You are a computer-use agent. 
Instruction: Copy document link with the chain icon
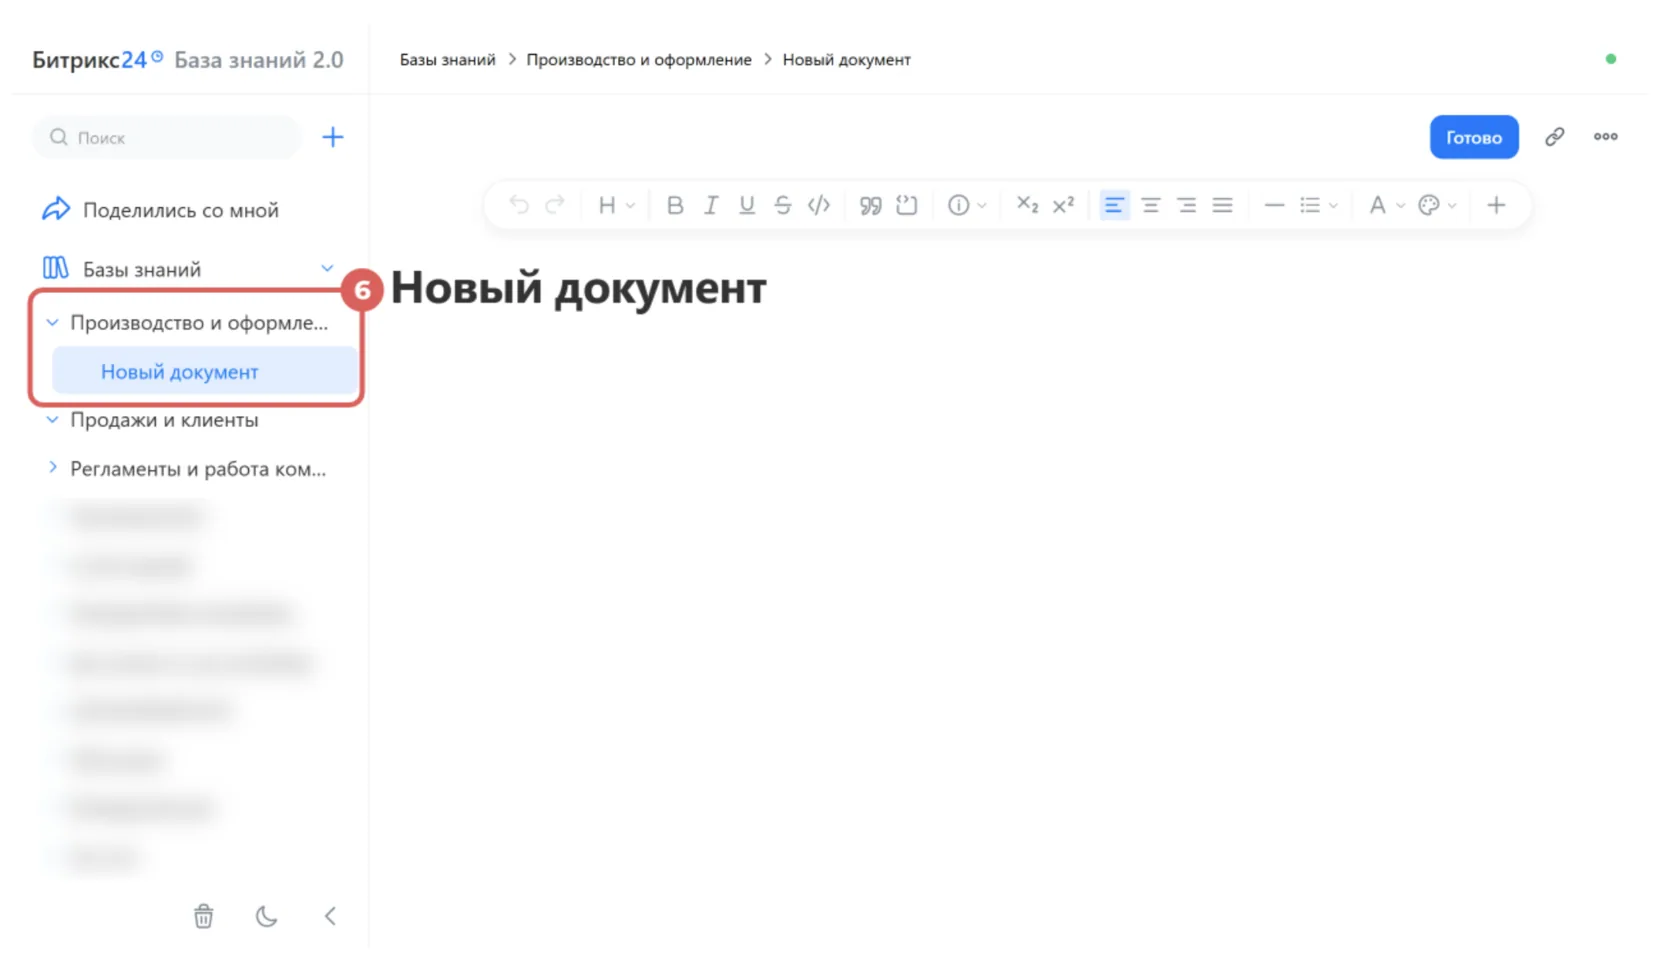click(1554, 137)
